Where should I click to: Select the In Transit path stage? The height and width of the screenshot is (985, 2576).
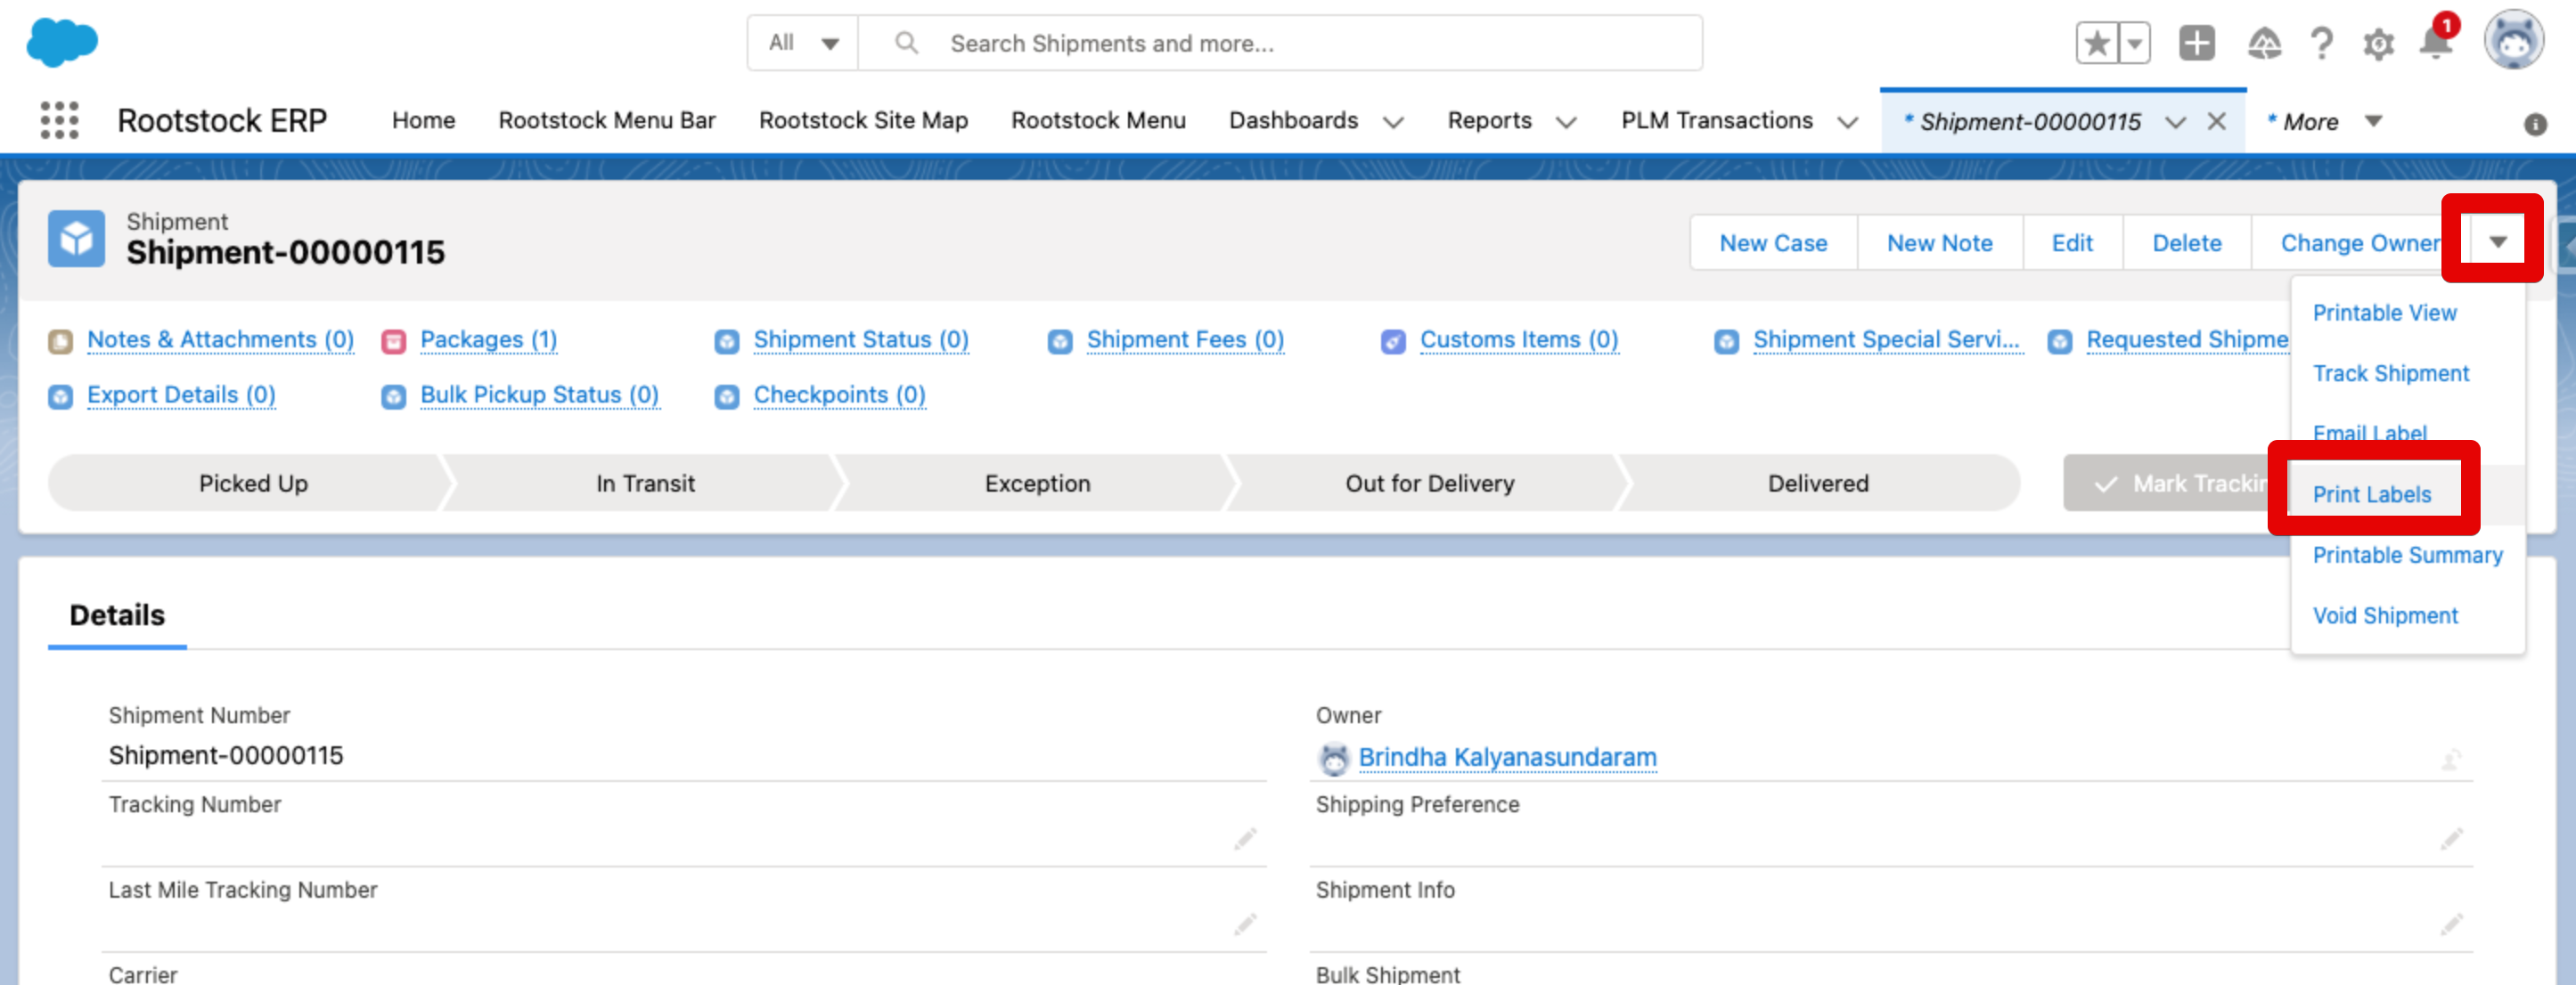pos(645,484)
